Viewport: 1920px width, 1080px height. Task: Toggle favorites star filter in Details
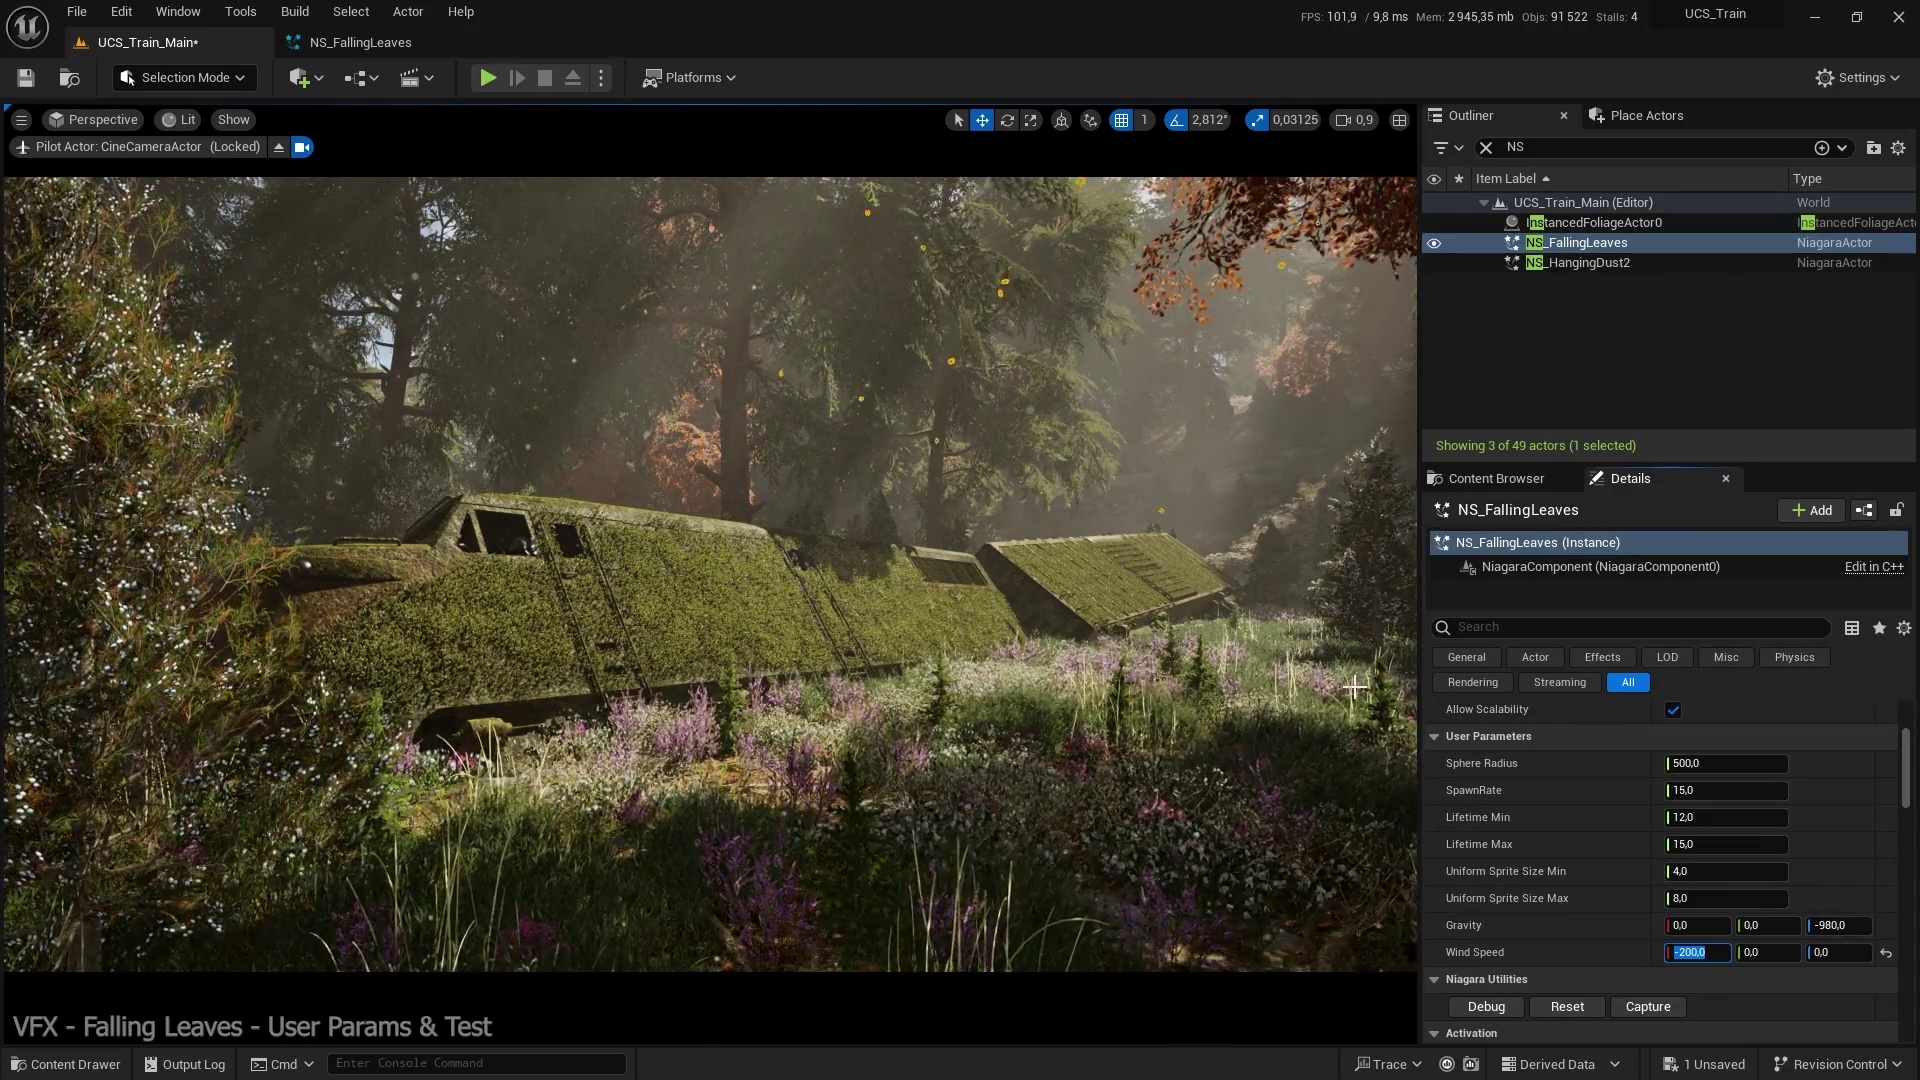(1879, 628)
